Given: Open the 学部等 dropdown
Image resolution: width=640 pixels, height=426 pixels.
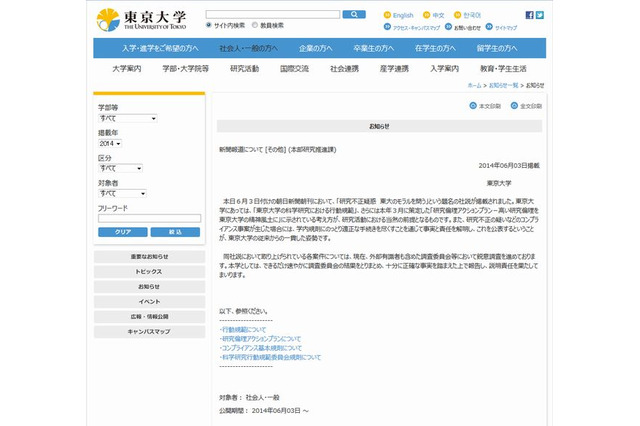Looking at the screenshot, I should tap(128, 118).
